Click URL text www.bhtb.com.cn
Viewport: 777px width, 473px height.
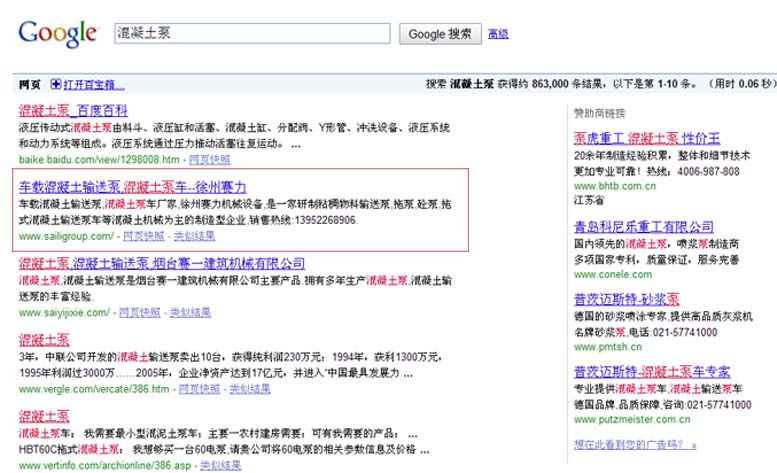coord(614,186)
